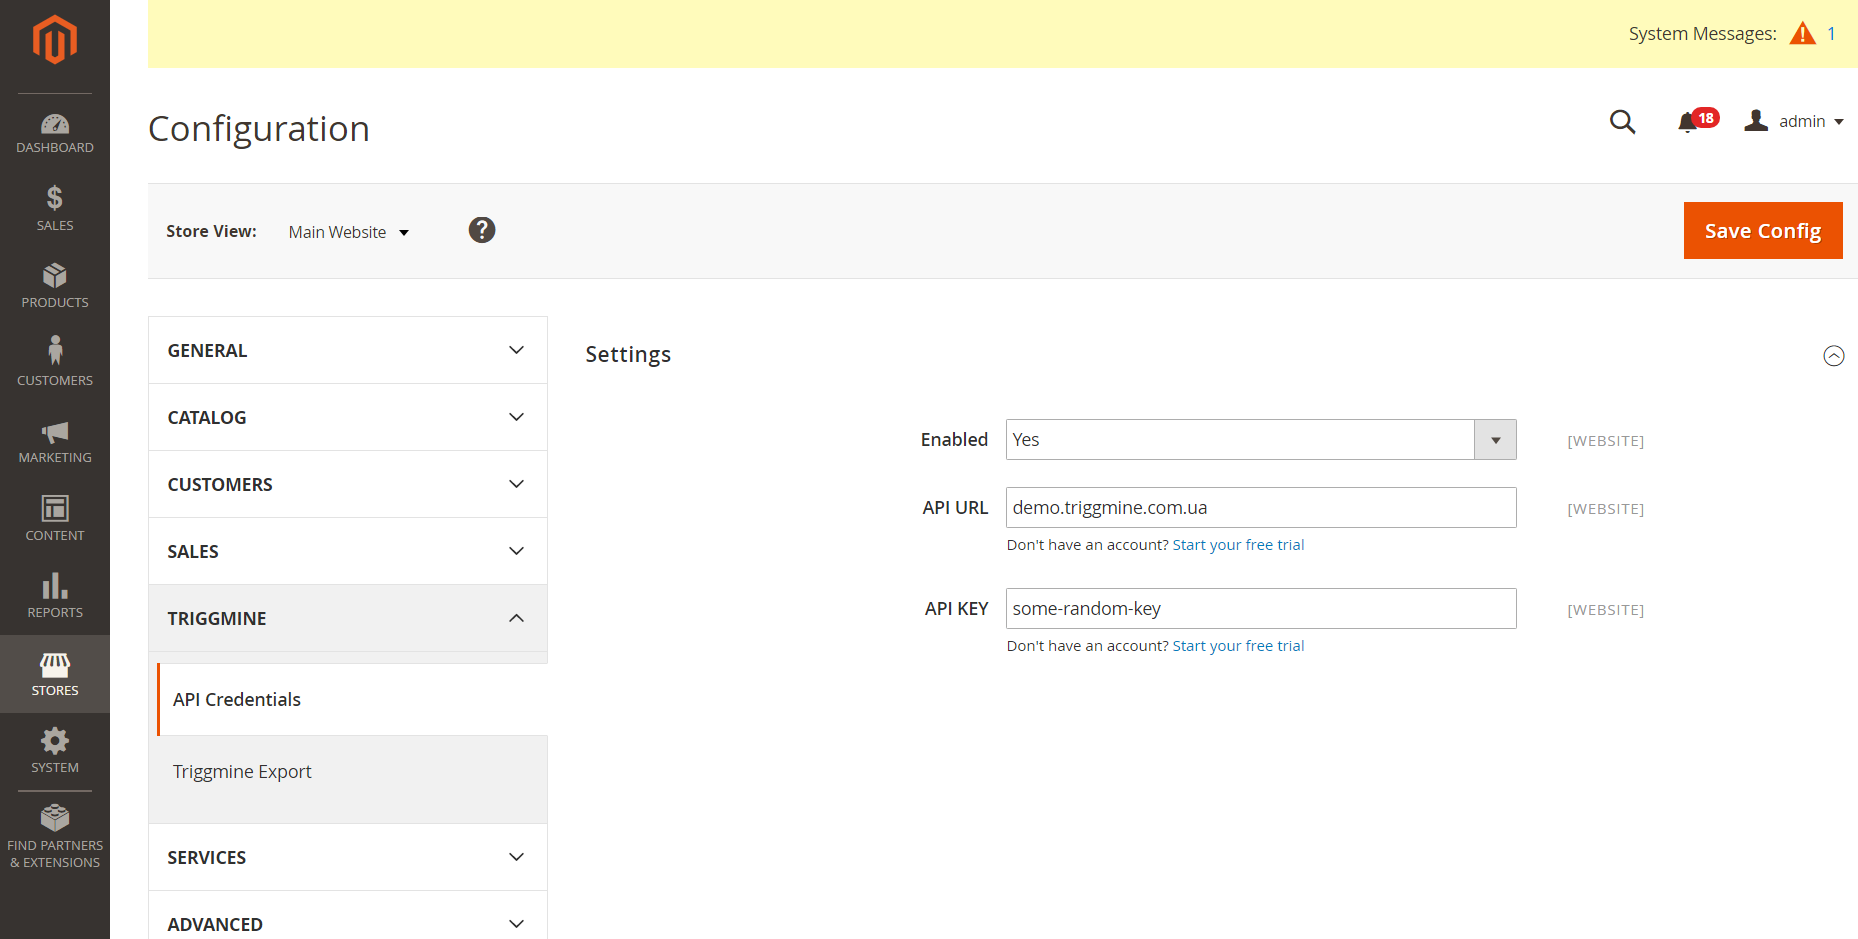This screenshot has width=1858, height=939.
Task: Open notifications bell with 18 badge
Action: [x=1697, y=121]
